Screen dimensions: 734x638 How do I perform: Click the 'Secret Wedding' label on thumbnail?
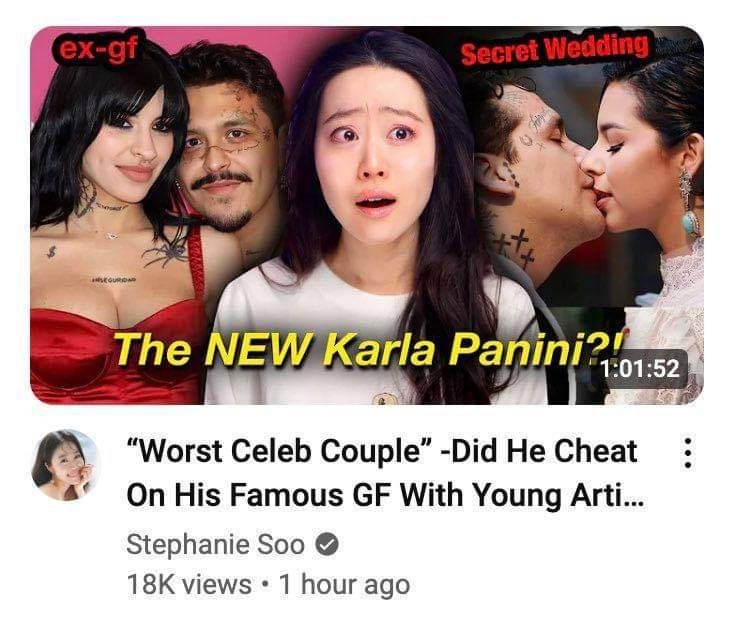[x=555, y=49]
